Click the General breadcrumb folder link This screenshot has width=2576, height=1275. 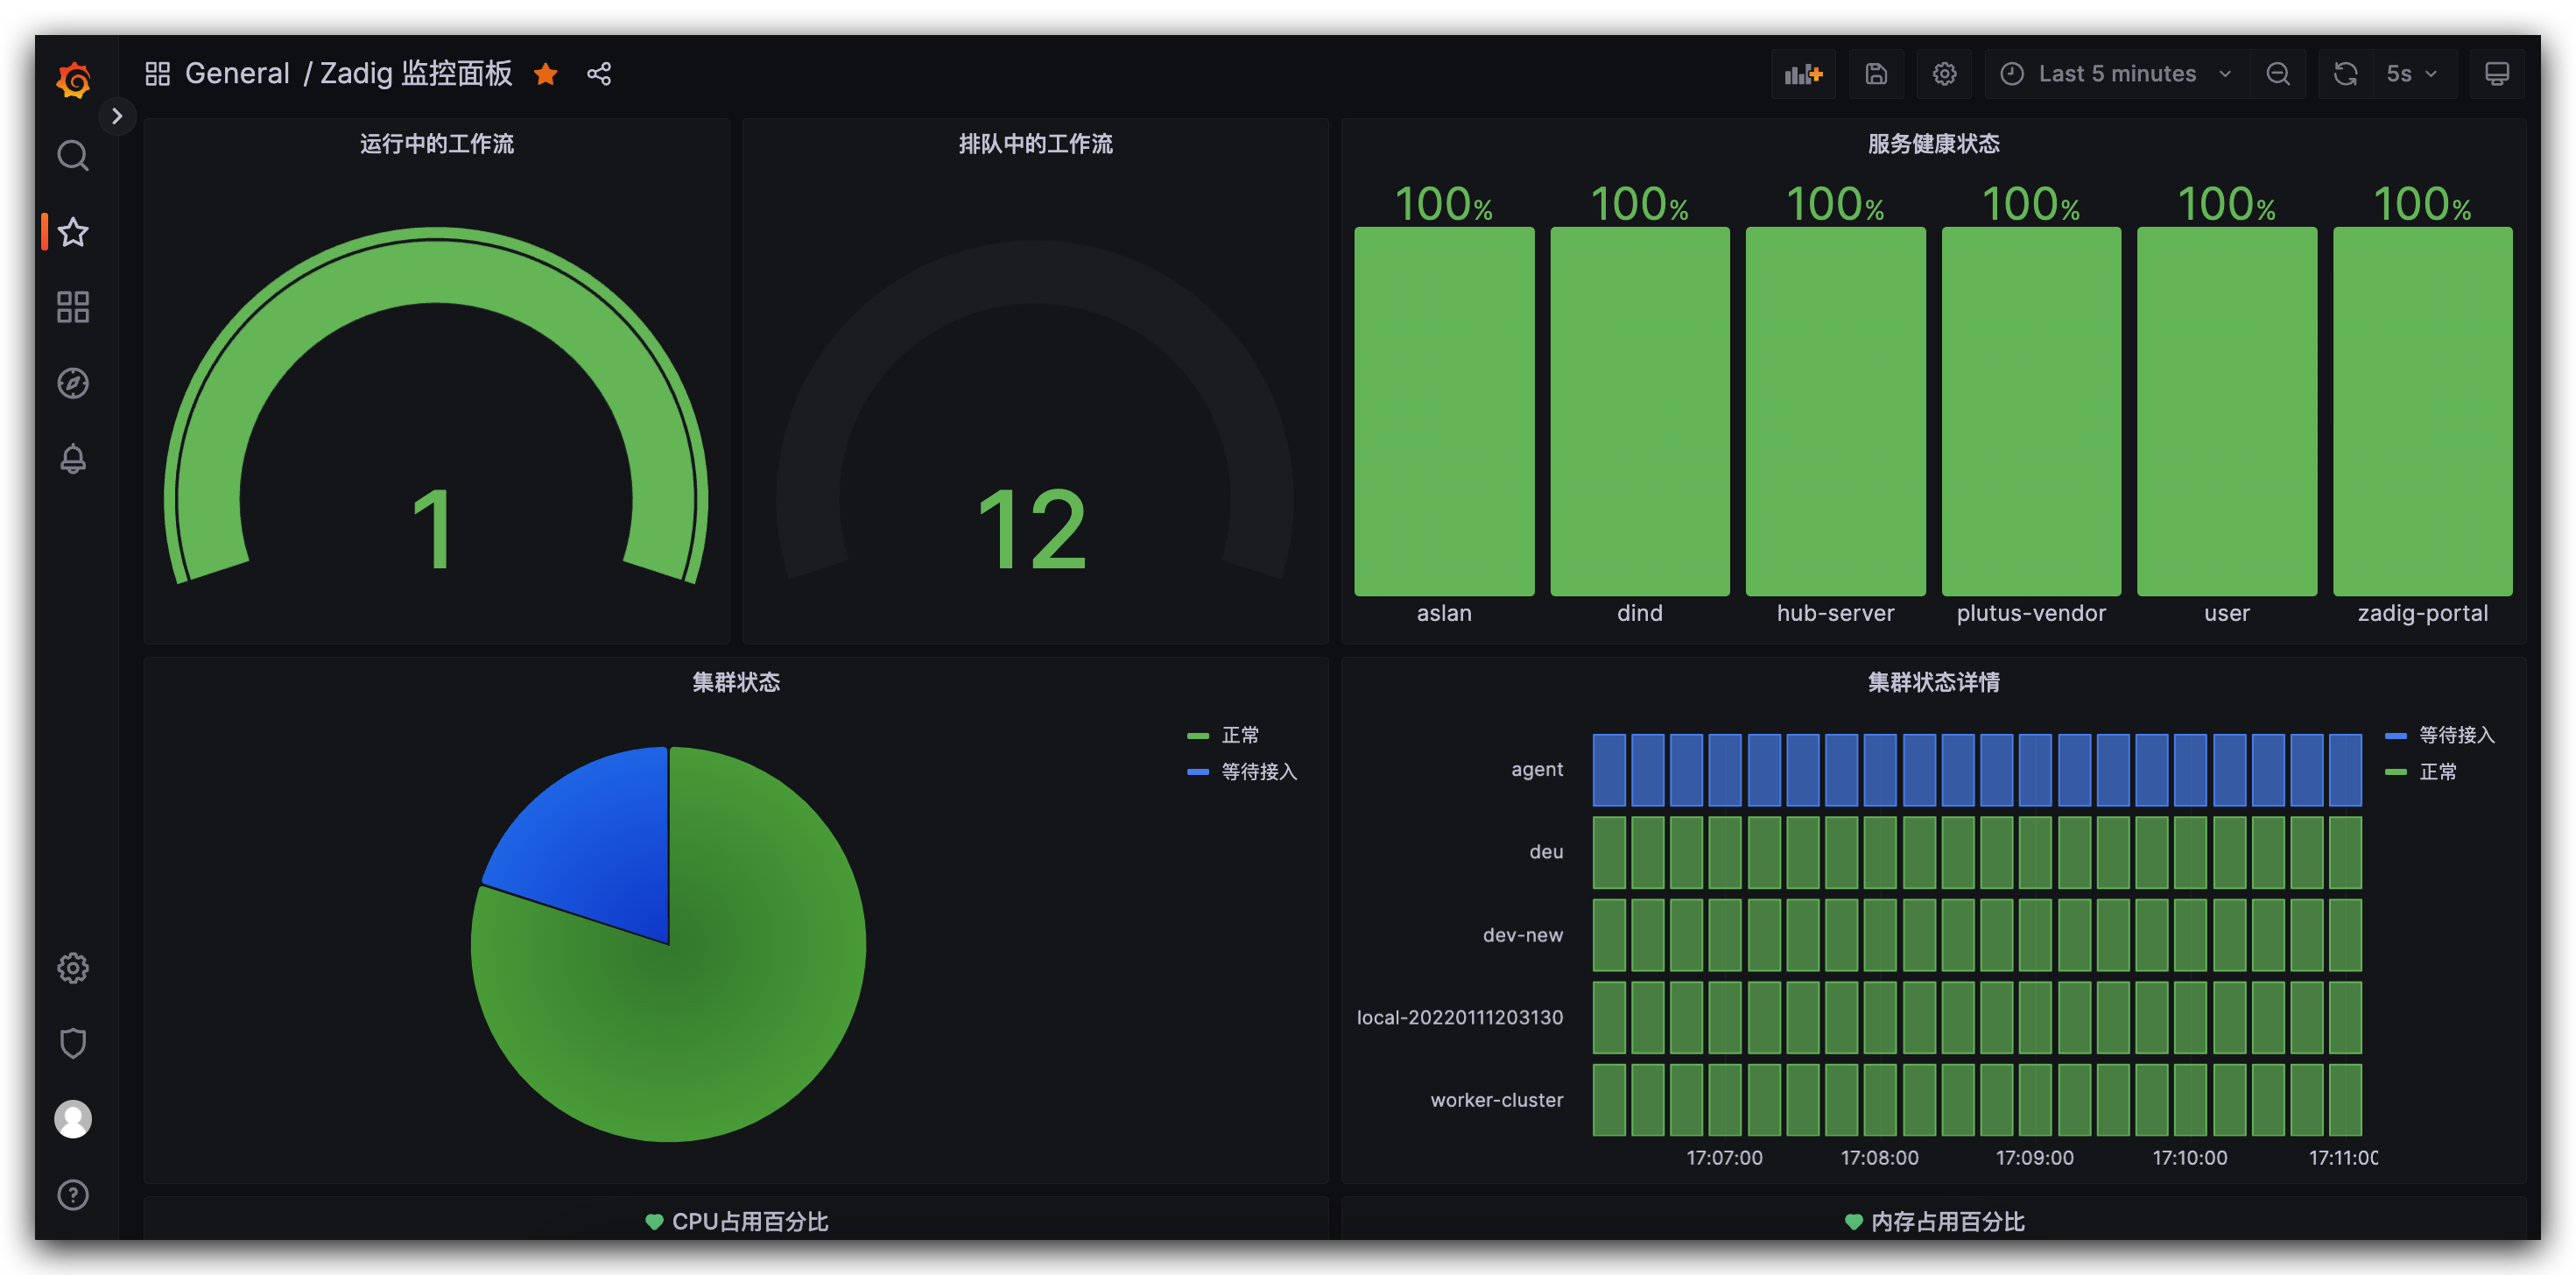click(x=237, y=74)
